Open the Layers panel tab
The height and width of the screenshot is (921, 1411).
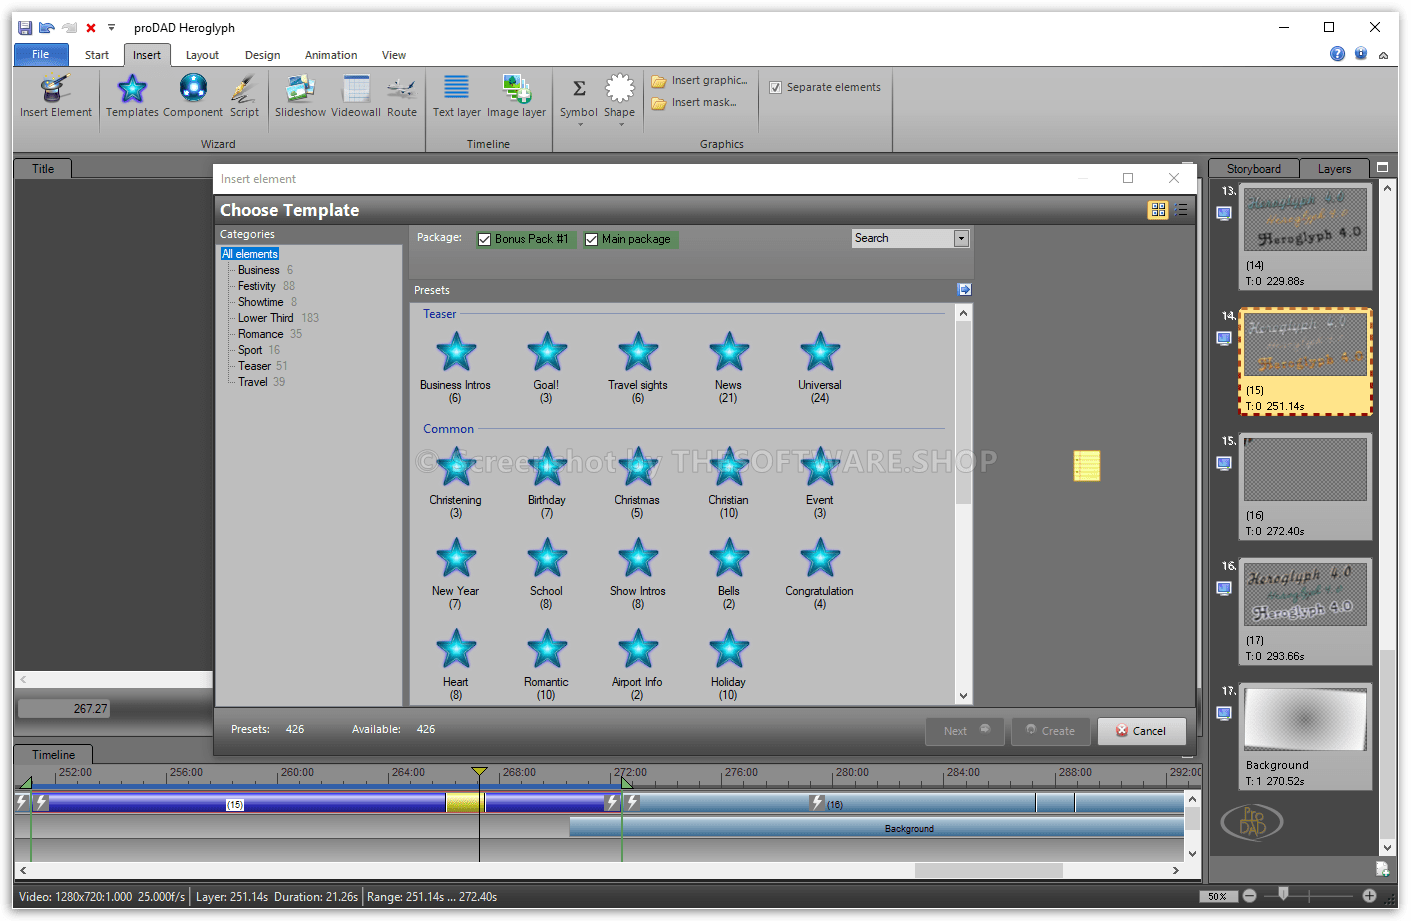(x=1333, y=169)
